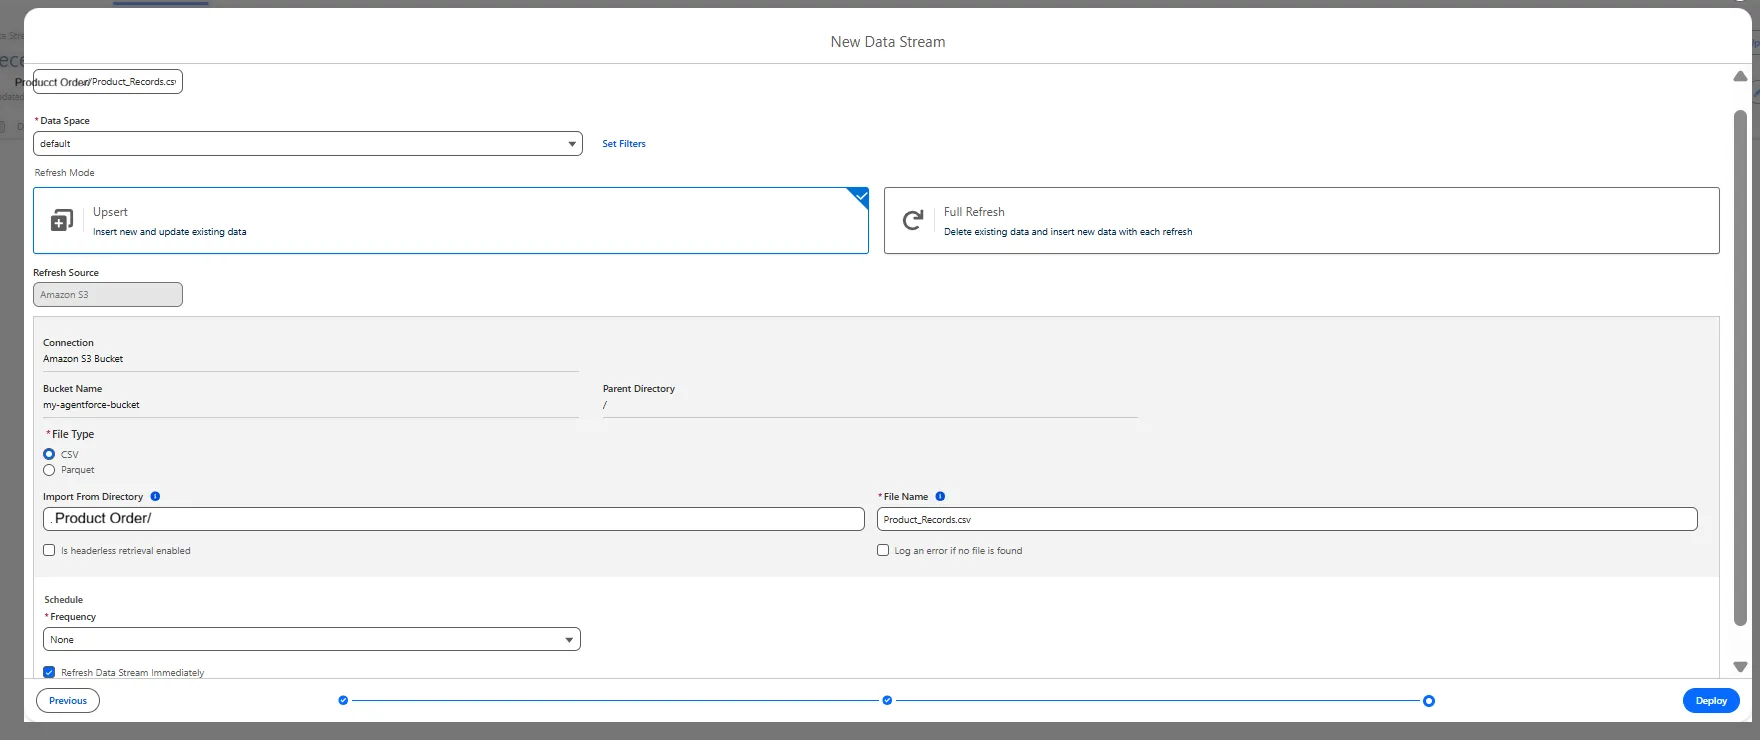Click the second completed progress step marker
Viewport: 1760px width, 740px height.
[887, 700]
